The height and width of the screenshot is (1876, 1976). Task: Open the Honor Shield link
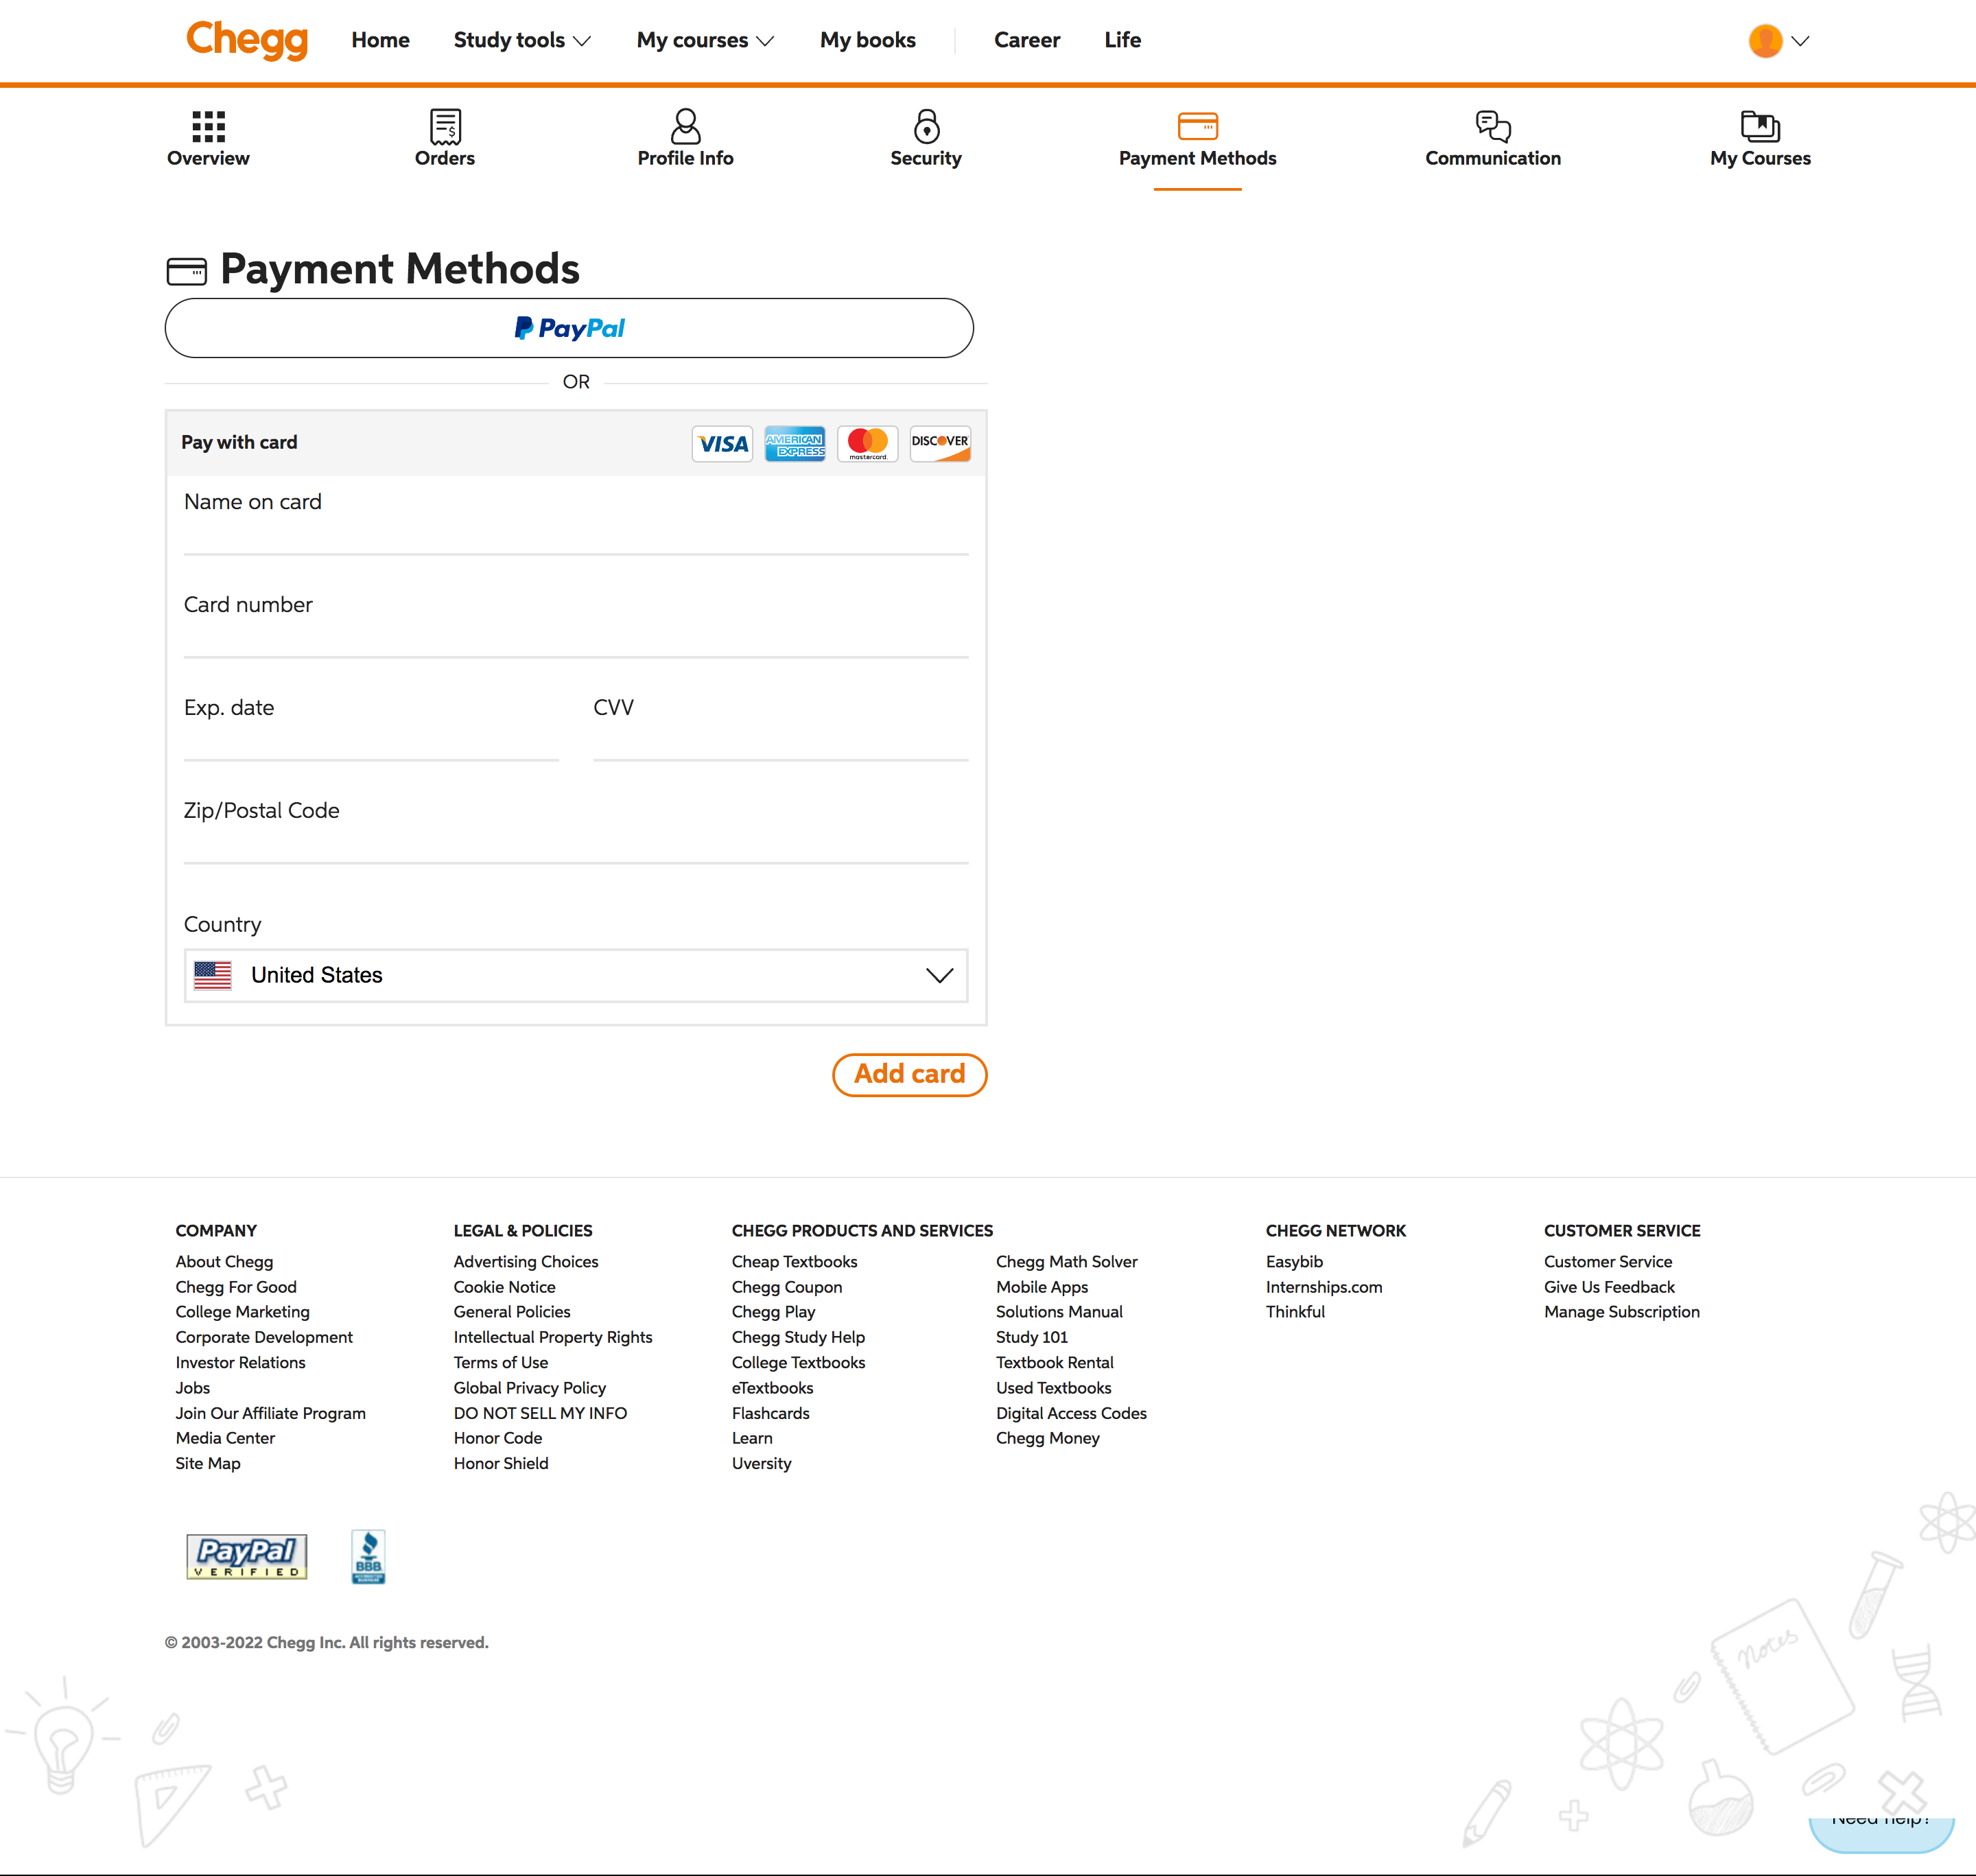tap(500, 1463)
